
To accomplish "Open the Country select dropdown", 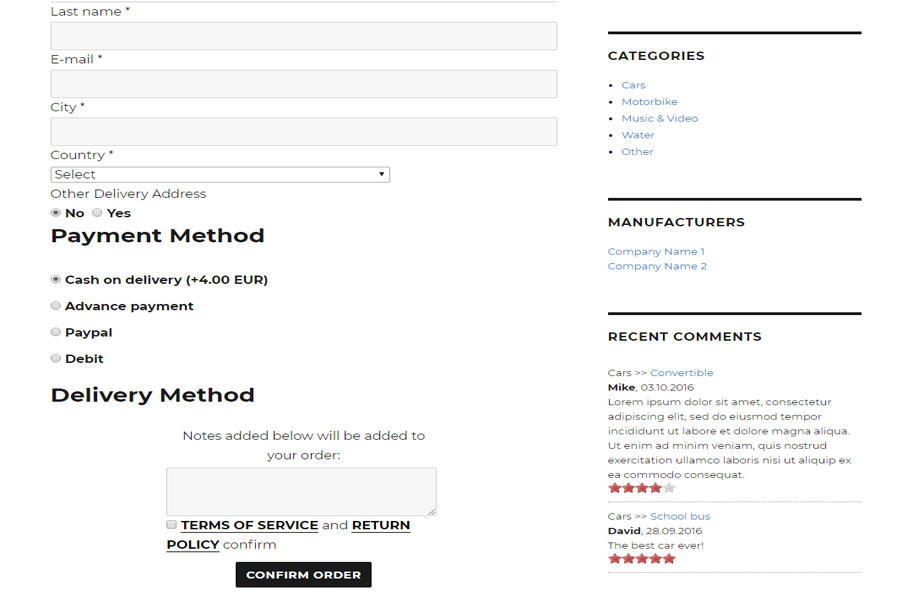I will coord(220,175).
